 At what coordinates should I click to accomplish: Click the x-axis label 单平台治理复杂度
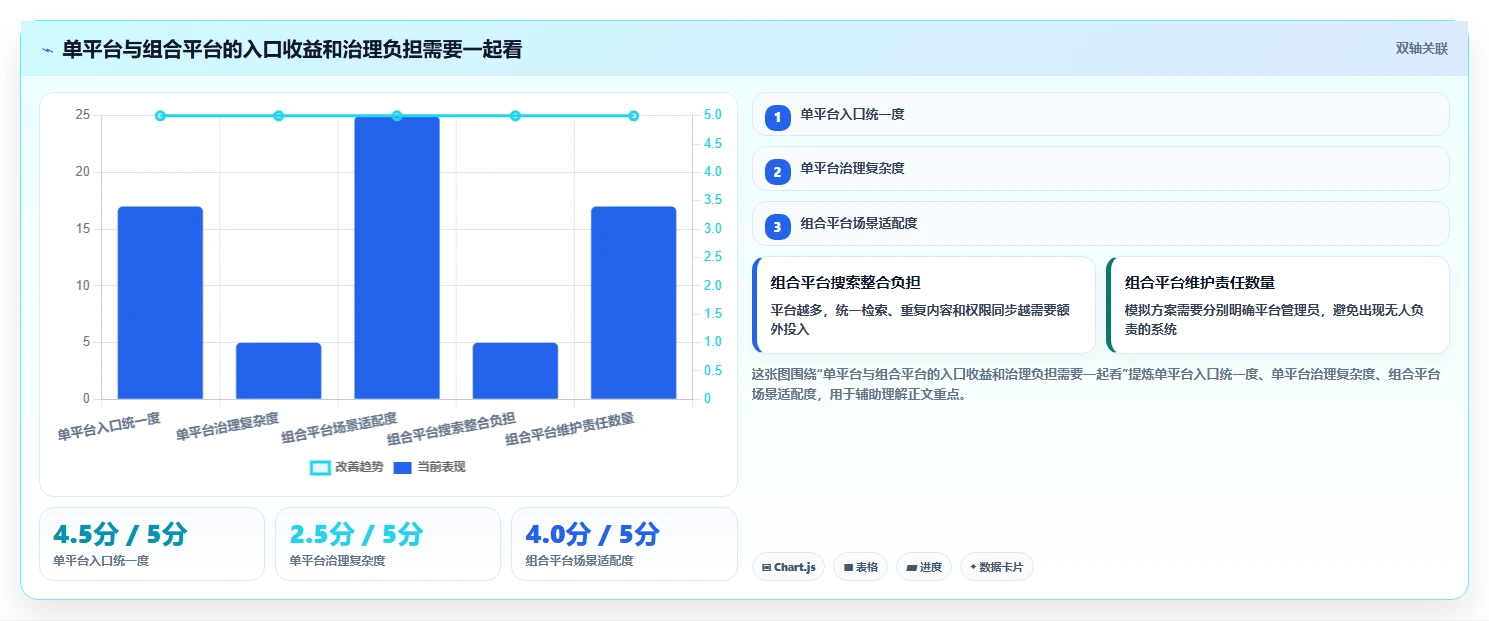pyautogui.click(x=227, y=426)
